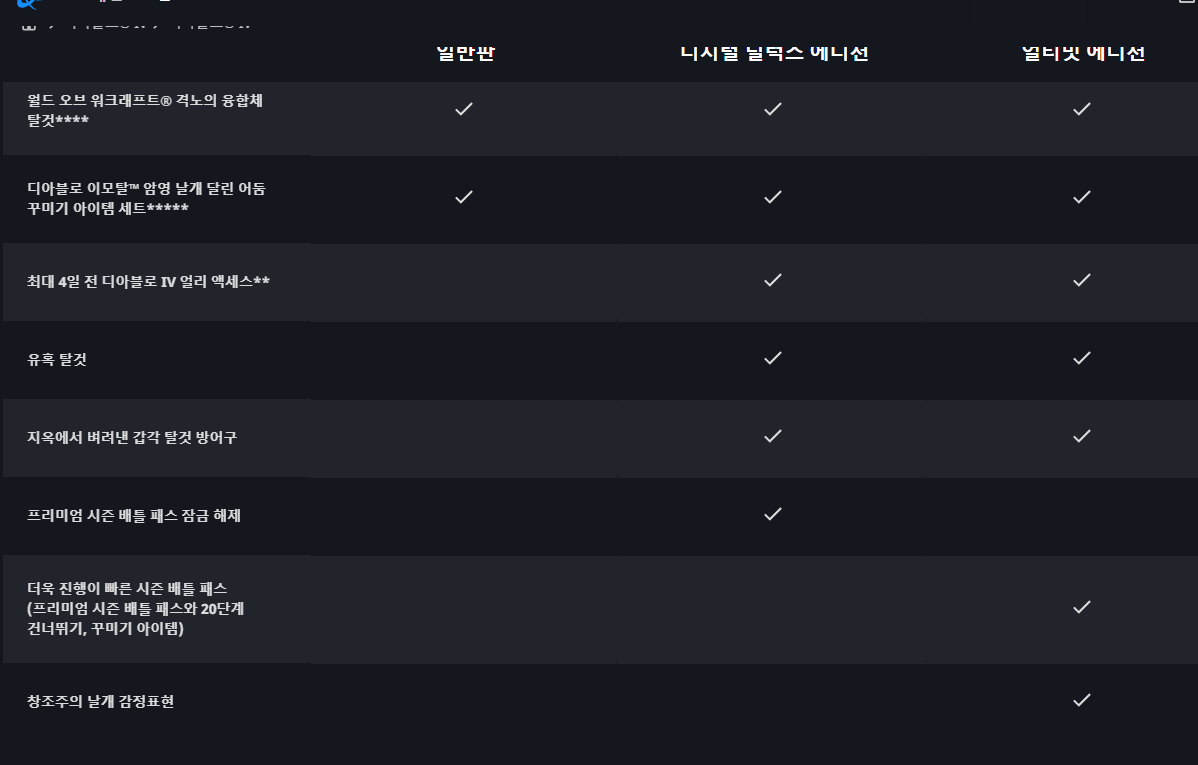Click 얼티밋 에디션 checkmark in 디아블로 이모탈 row
The image size is (1198, 765).
[x=1081, y=197]
